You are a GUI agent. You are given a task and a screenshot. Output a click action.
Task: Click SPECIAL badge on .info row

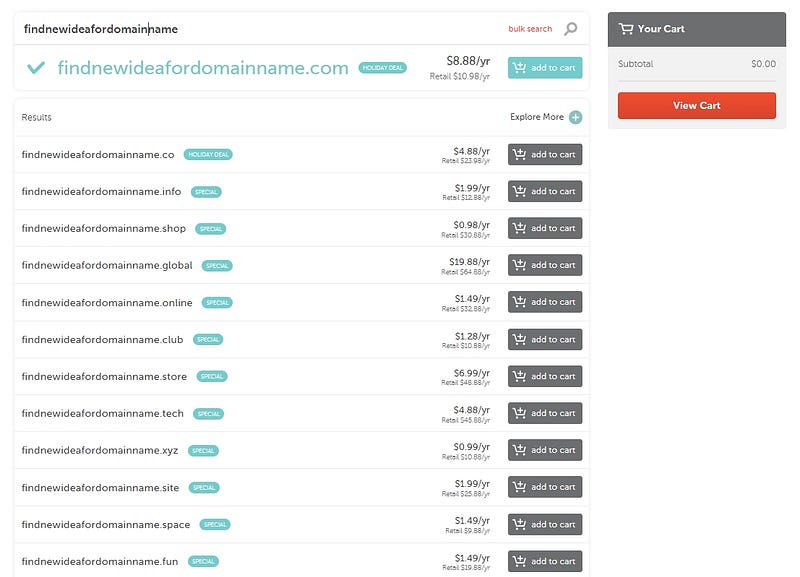coord(206,192)
